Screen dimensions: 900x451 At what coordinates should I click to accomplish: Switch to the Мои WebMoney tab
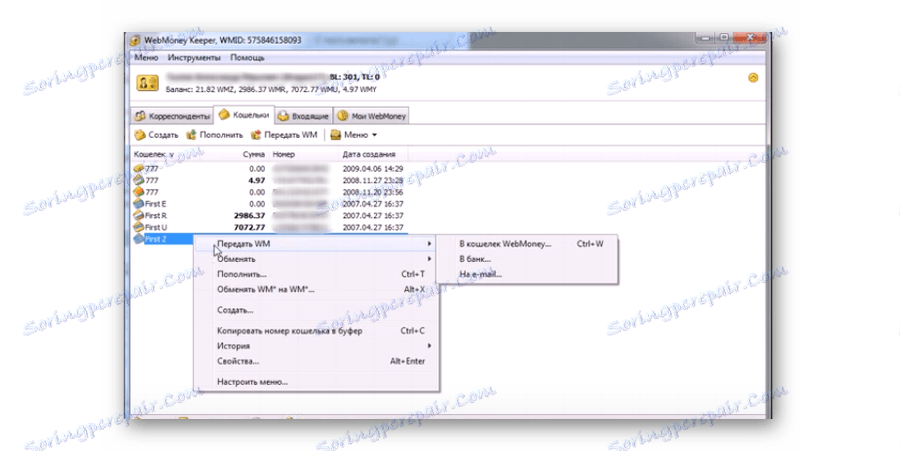(x=371, y=116)
